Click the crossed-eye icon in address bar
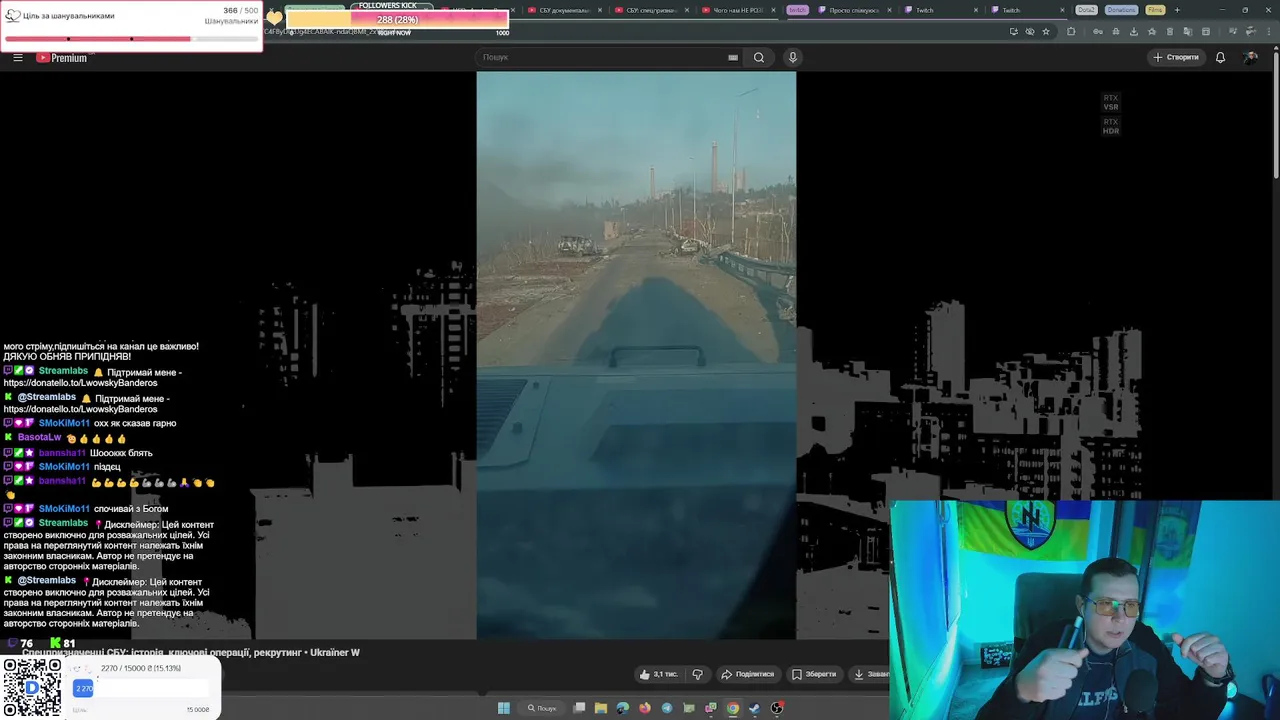This screenshot has width=1280, height=720. pos(1030,31)
